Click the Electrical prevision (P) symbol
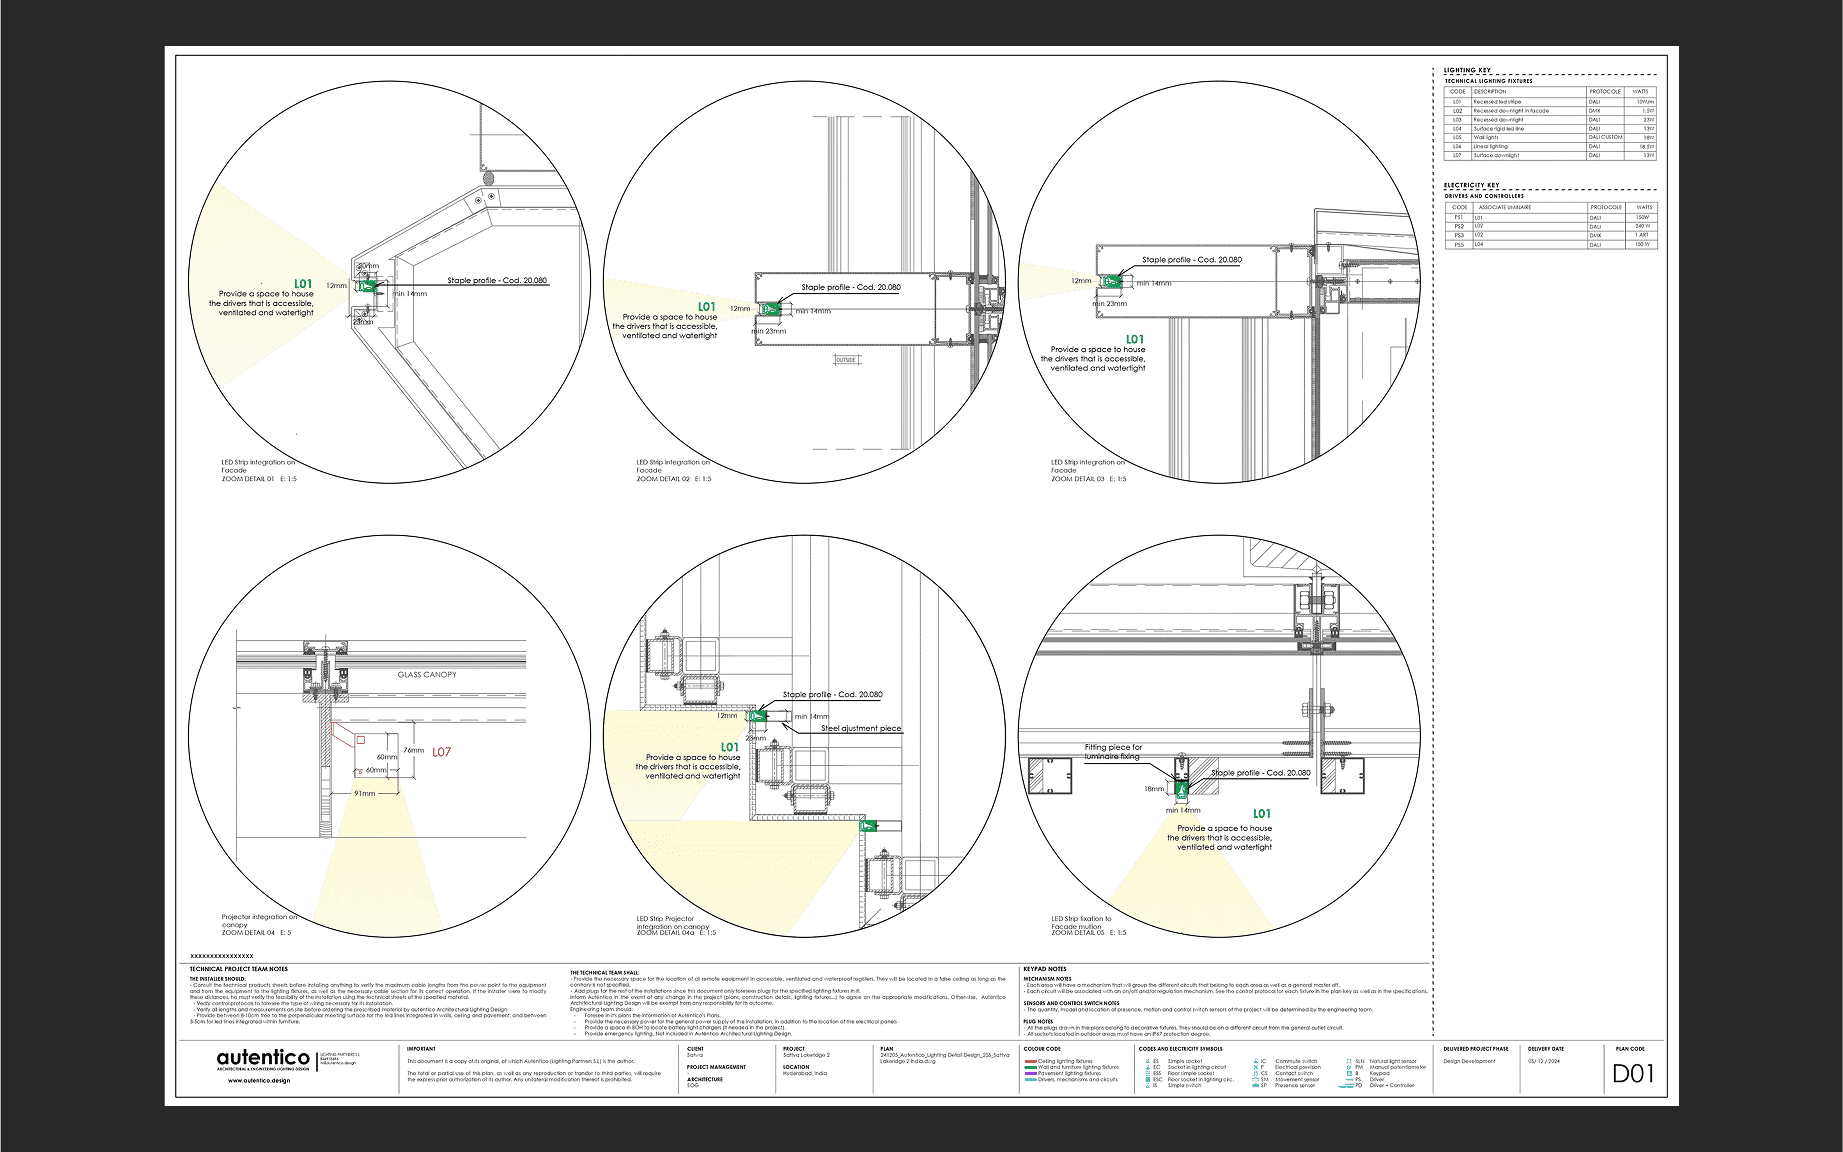This screenshot has width=1843, height=1152. click(1254, 1067)
